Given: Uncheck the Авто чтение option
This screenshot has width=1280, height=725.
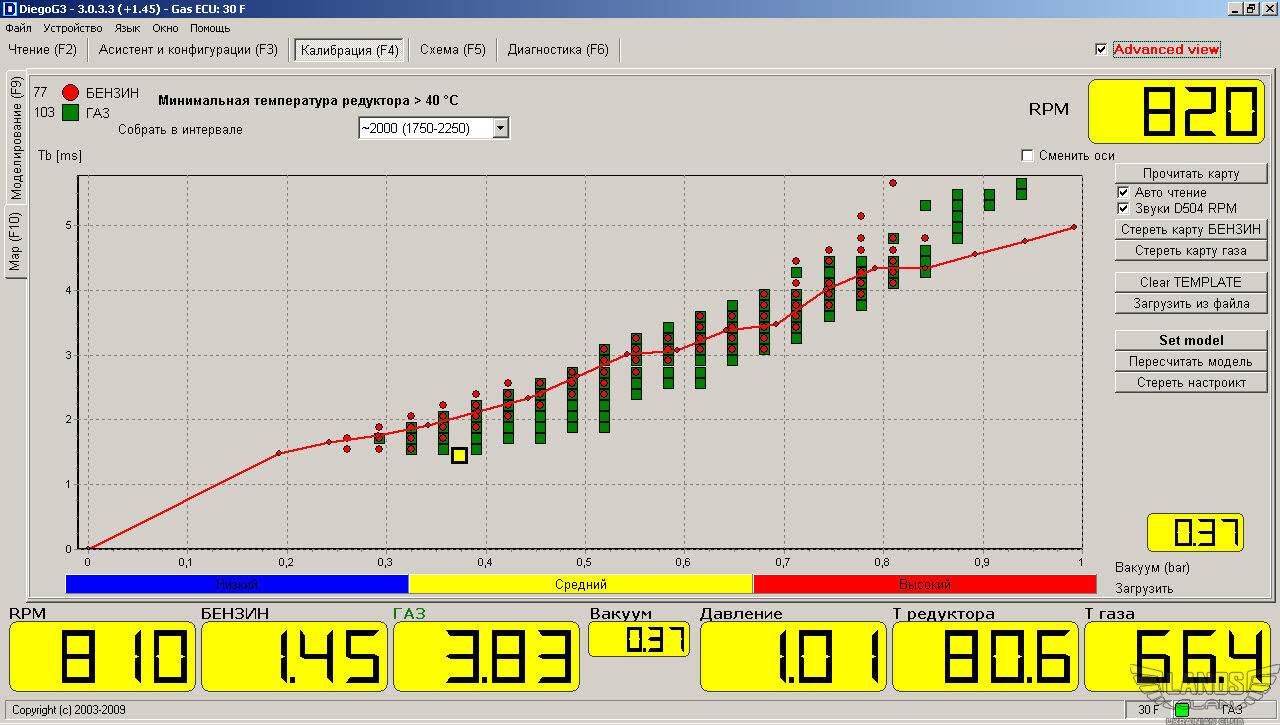Looking at the screenshot, I should click(1124, 192).
